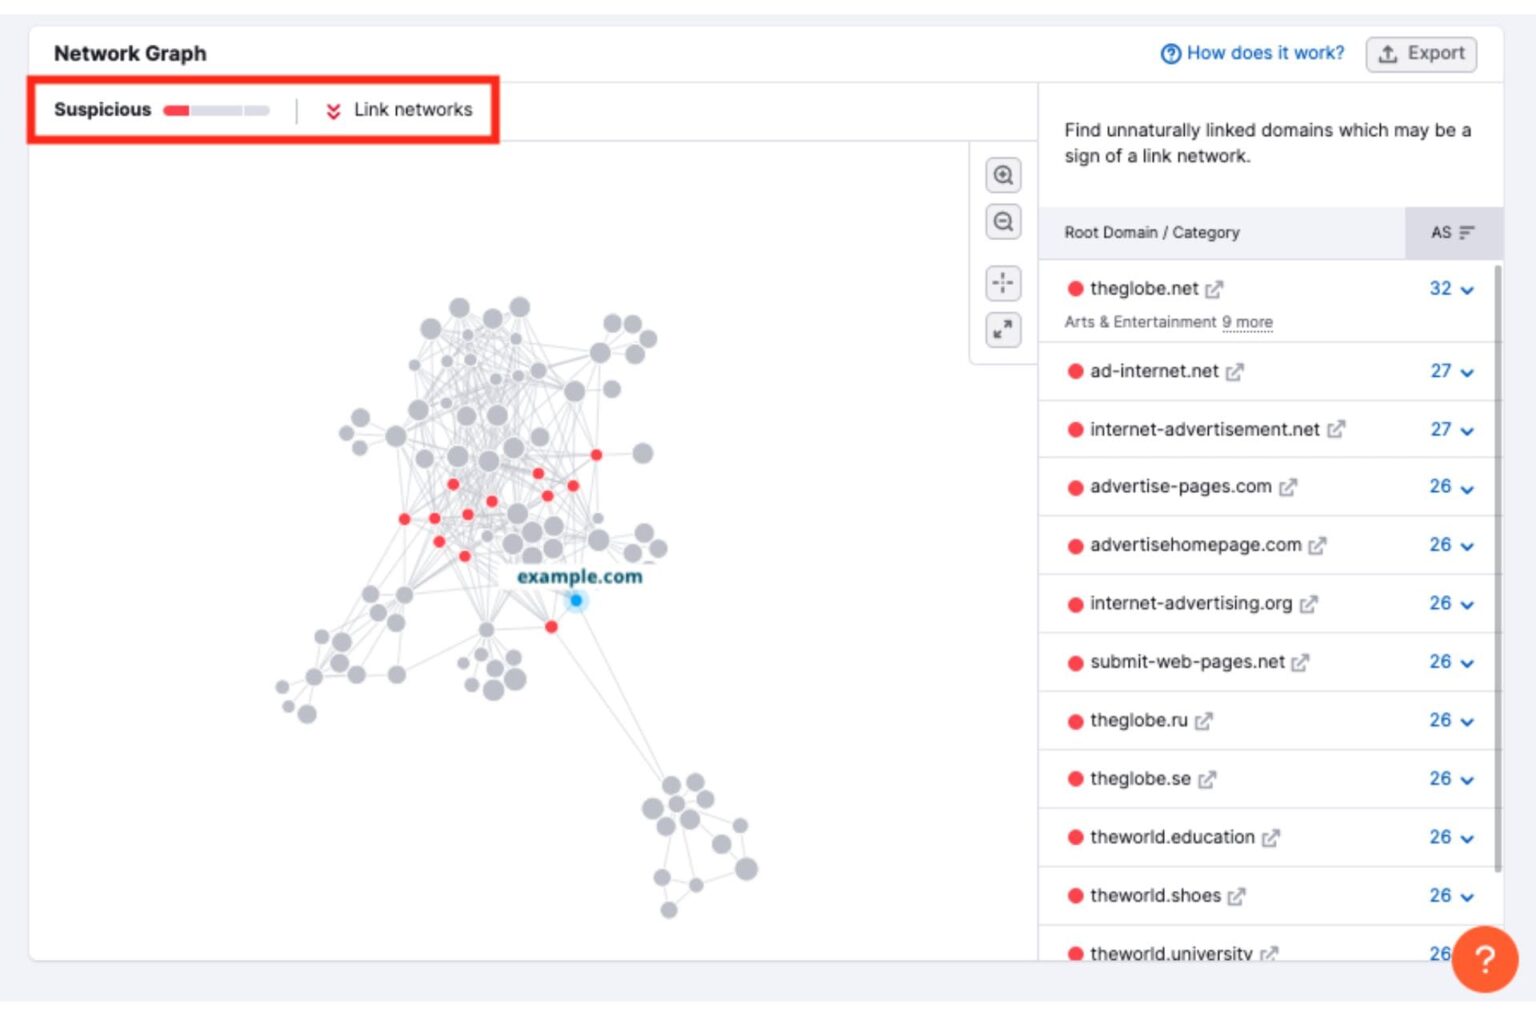Open theglobe.ru via its external link icon
The height and width of the screenshot is (1016, 1536).
[x=1203, y=721]
